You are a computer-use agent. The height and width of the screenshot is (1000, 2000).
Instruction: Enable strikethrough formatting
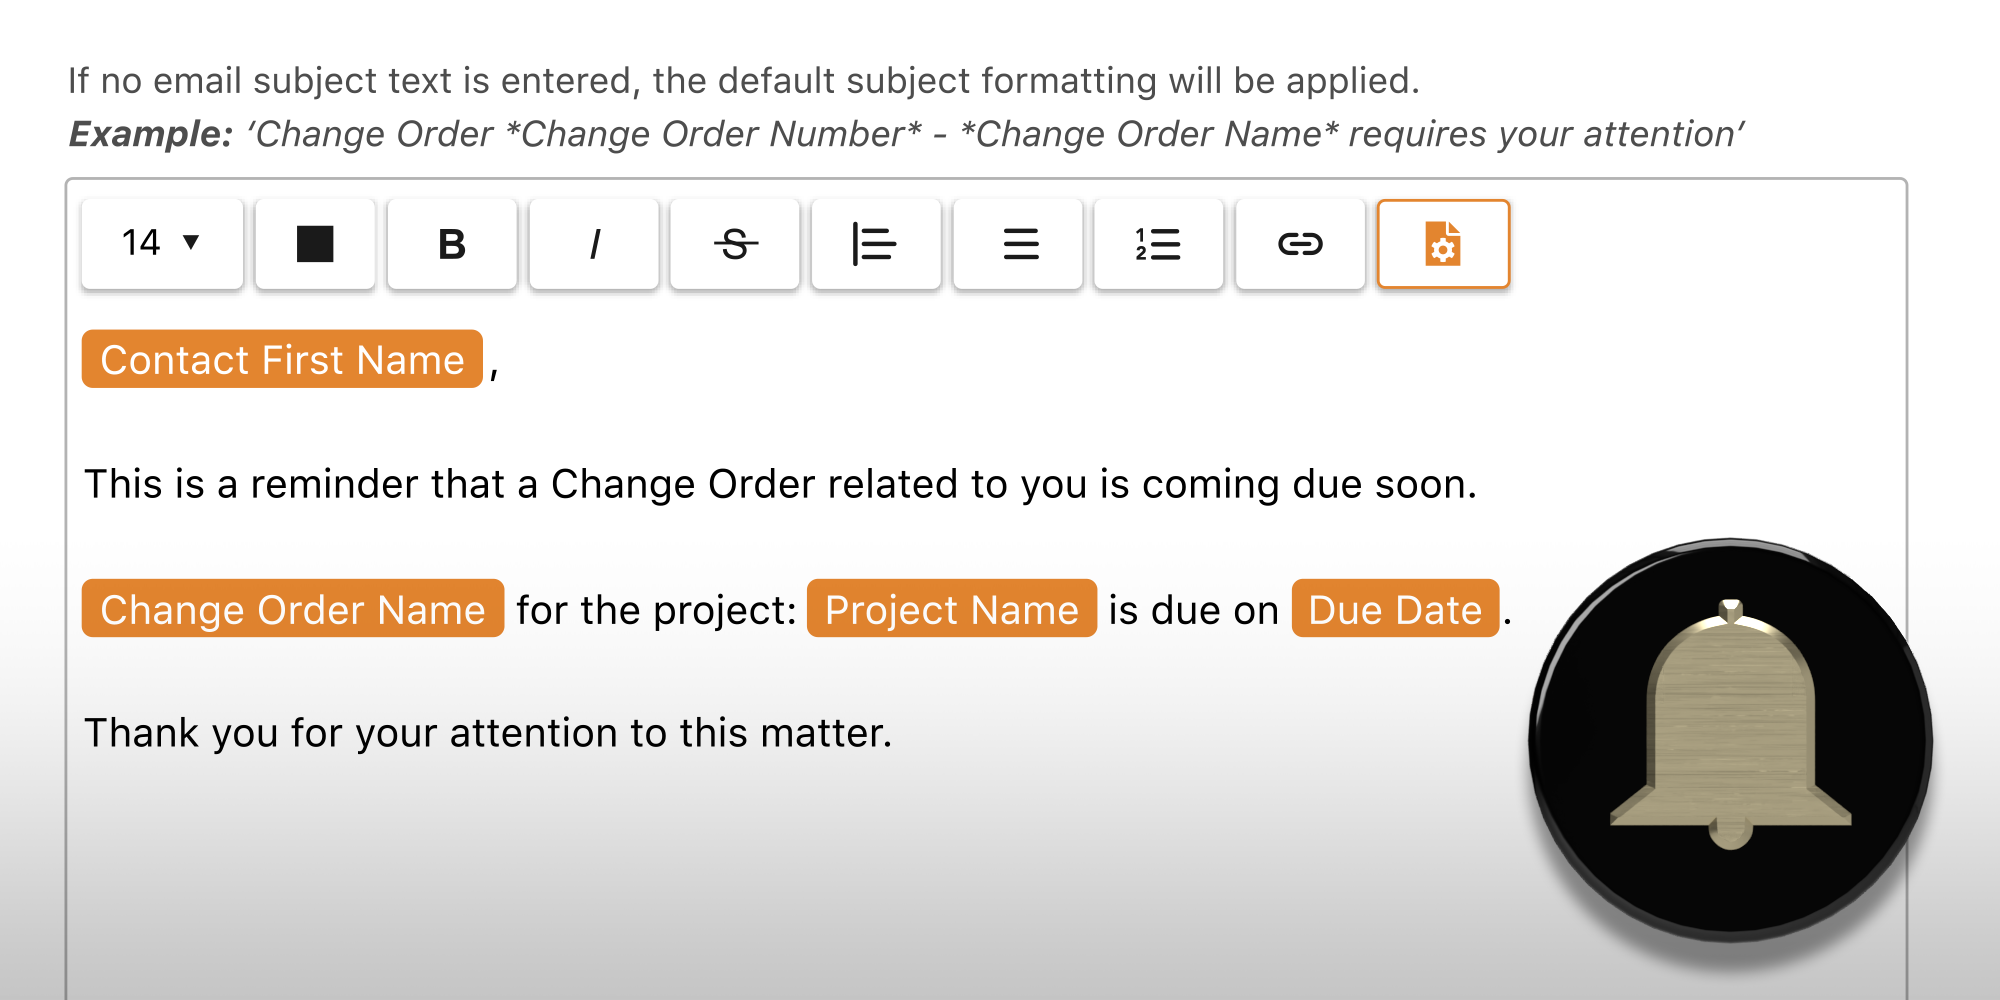734,243
